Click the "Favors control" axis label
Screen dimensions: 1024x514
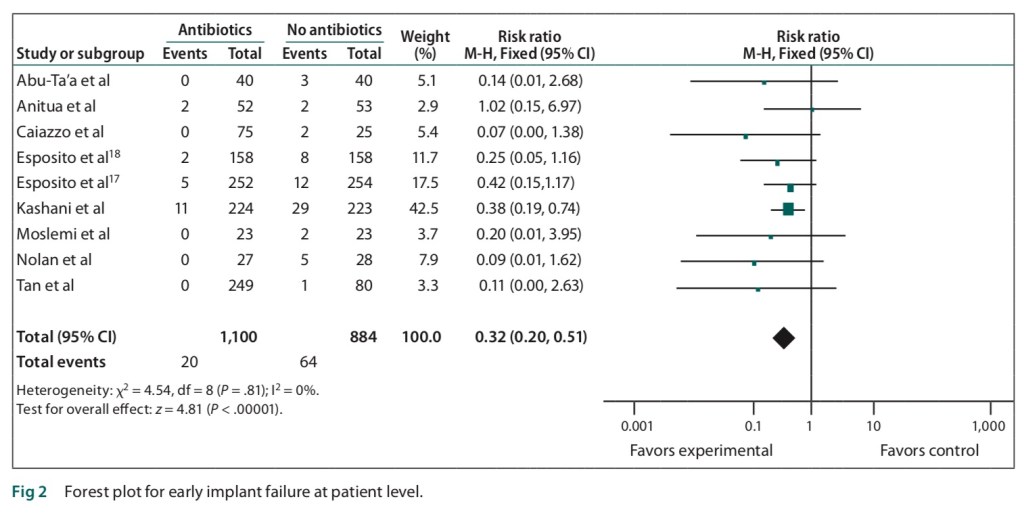click(929, 451)
